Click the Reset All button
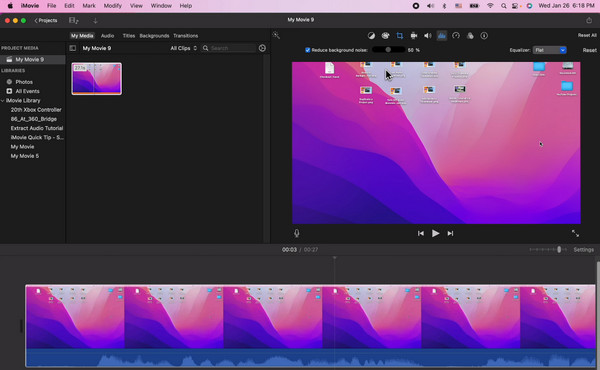The image size is (600, 370). 587,35
